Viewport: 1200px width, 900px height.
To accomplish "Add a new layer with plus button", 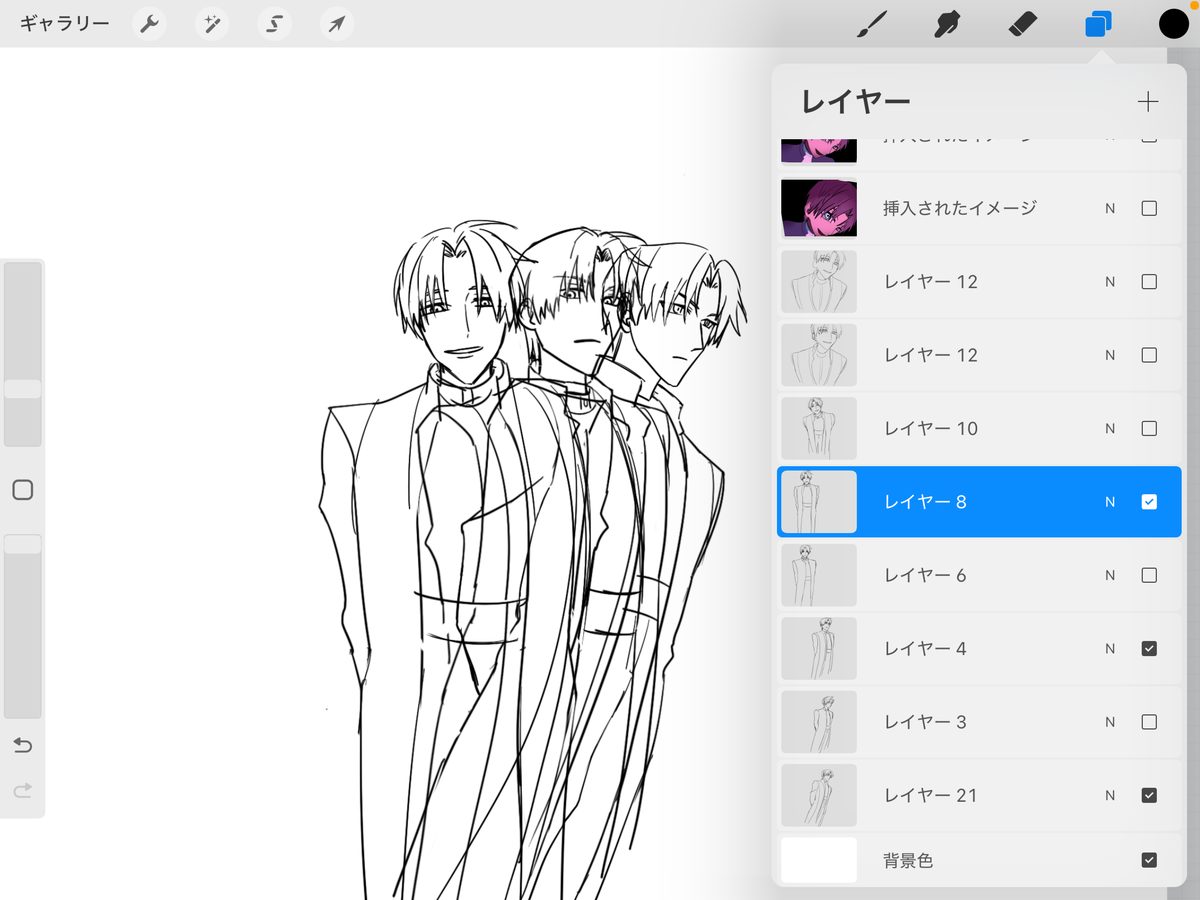I will coord(1148,101).
